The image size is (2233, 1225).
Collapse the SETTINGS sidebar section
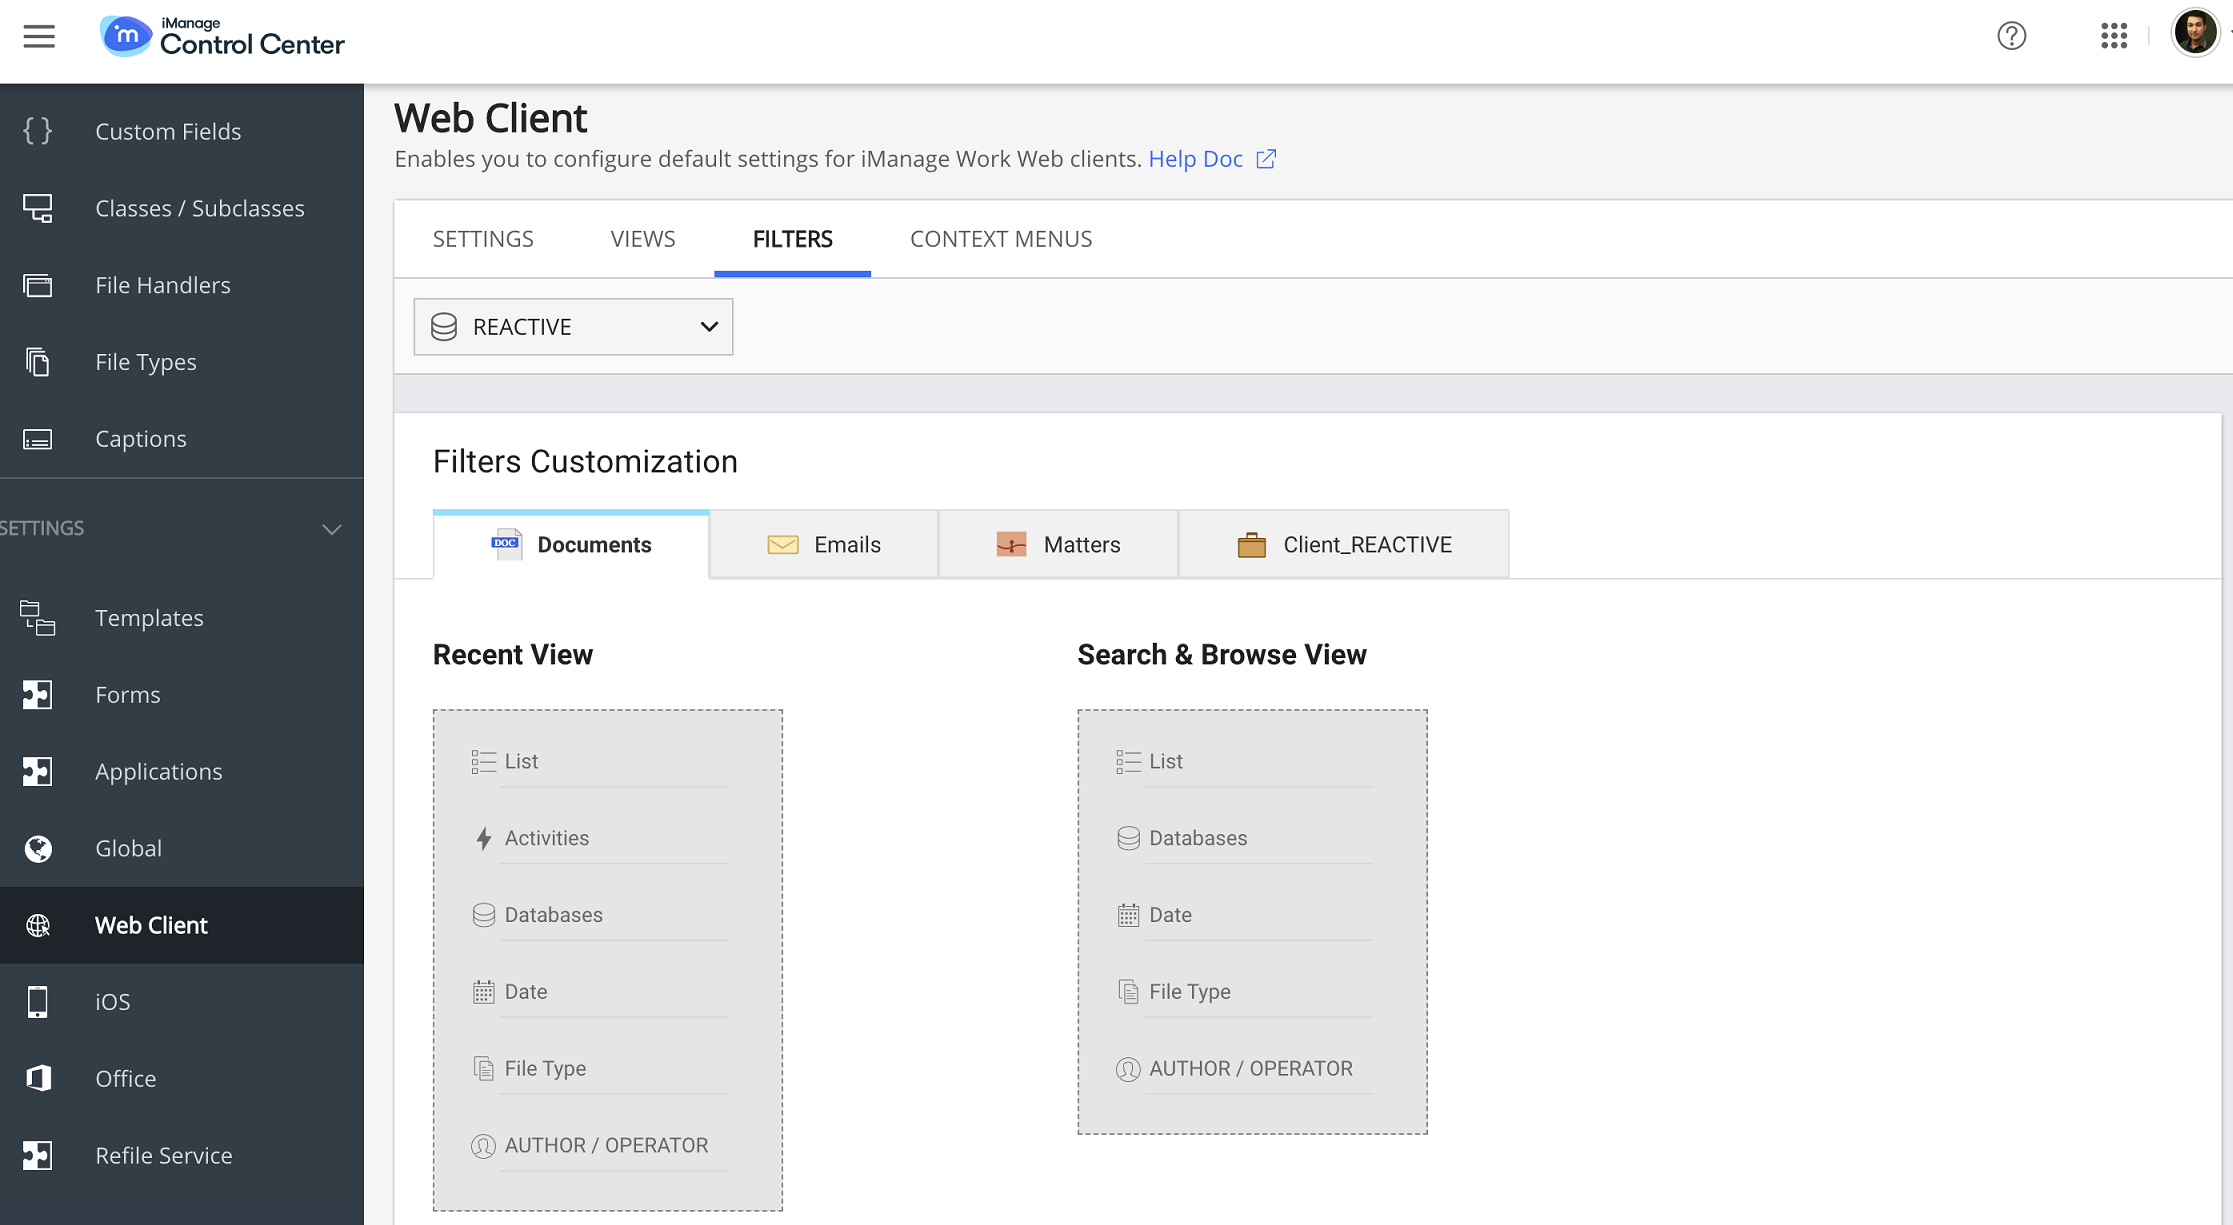pos(331,529)
